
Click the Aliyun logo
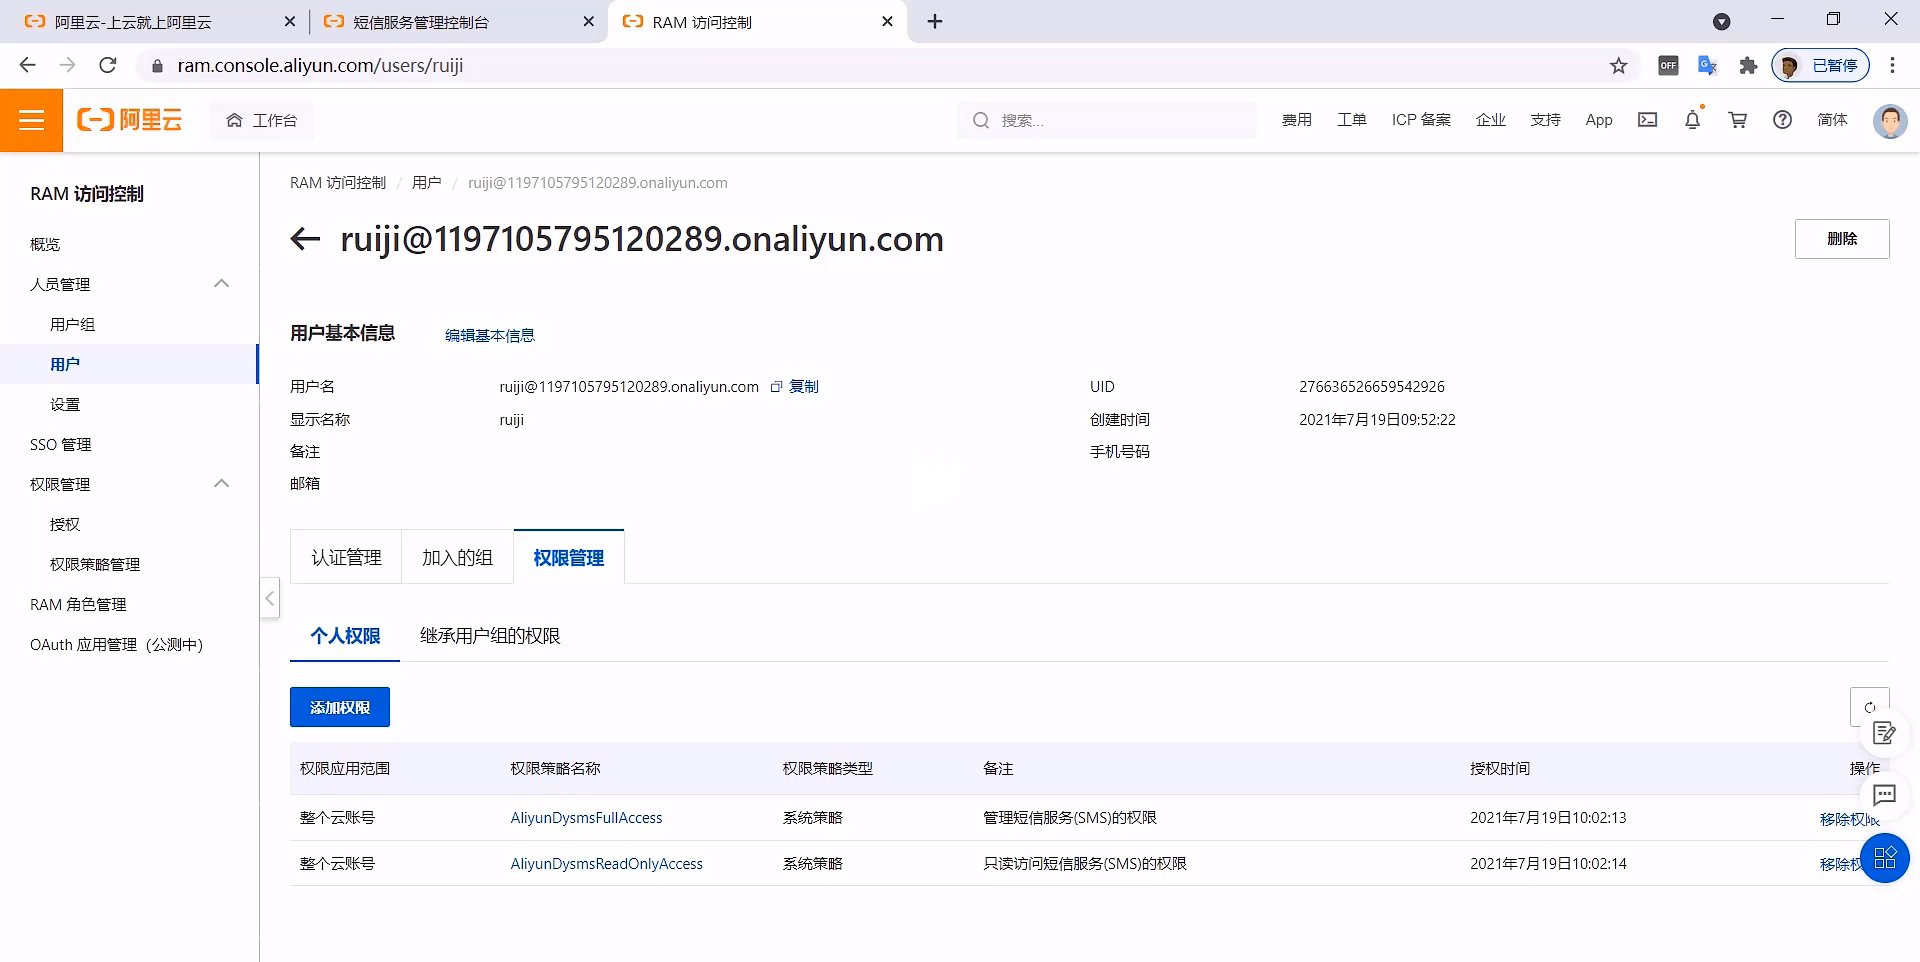point(130,120)
